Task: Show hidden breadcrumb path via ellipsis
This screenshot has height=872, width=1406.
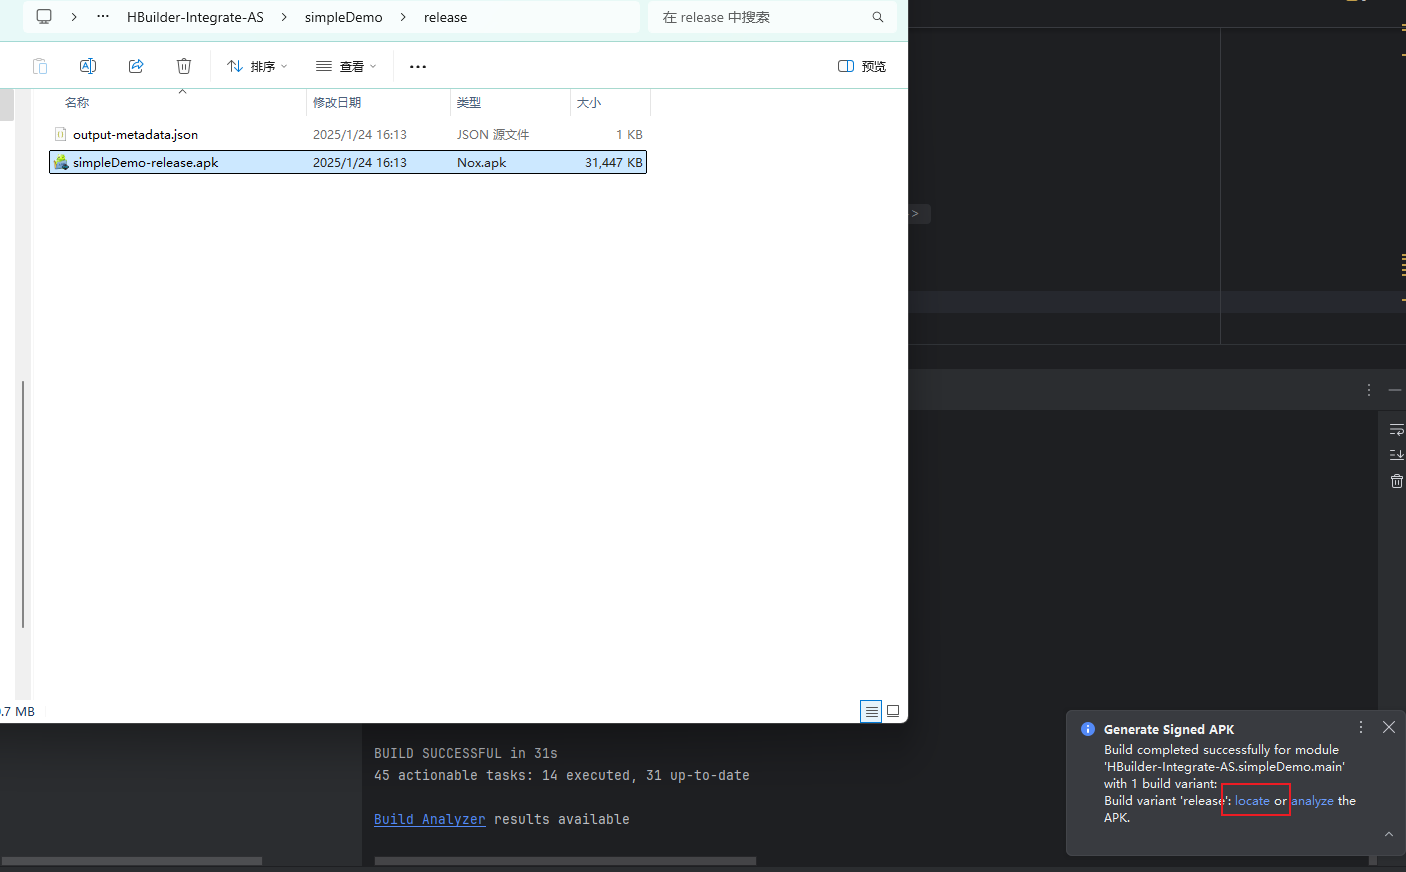Action: point(103,17)
